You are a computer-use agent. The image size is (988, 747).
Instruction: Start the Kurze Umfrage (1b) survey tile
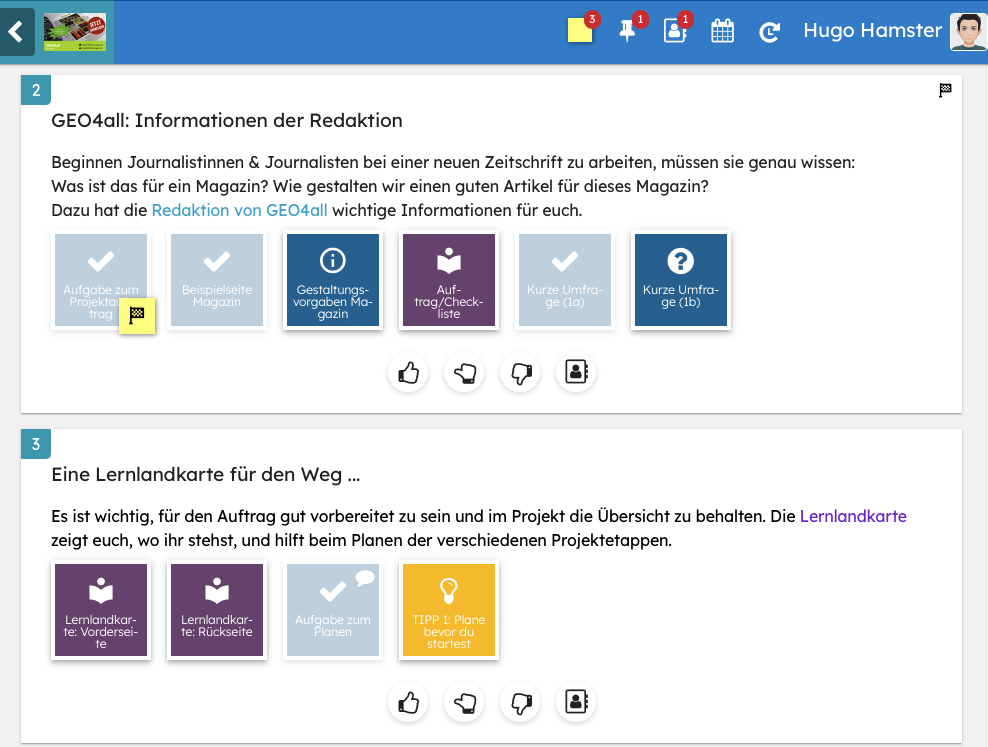[x=680, y=280]
